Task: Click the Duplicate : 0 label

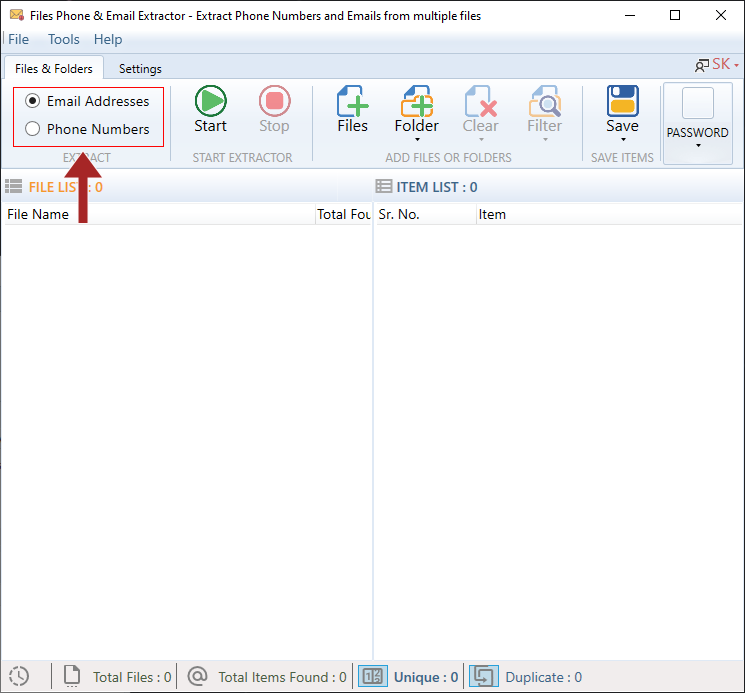Action: (544, 677)
